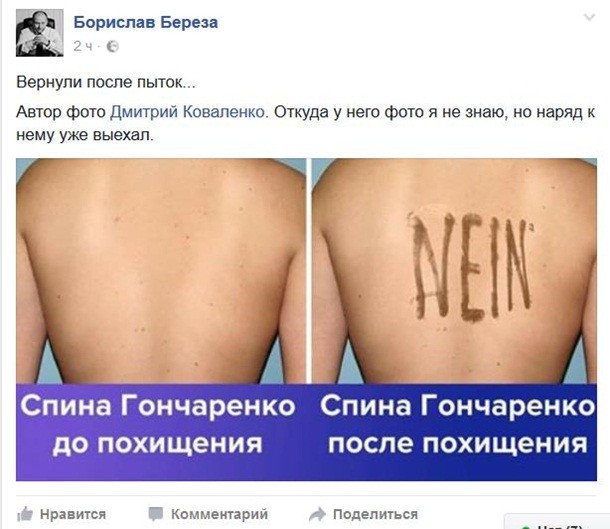Click the Комментарий label
The width and height of the screenshot is (610, 529).
point(219,514)
